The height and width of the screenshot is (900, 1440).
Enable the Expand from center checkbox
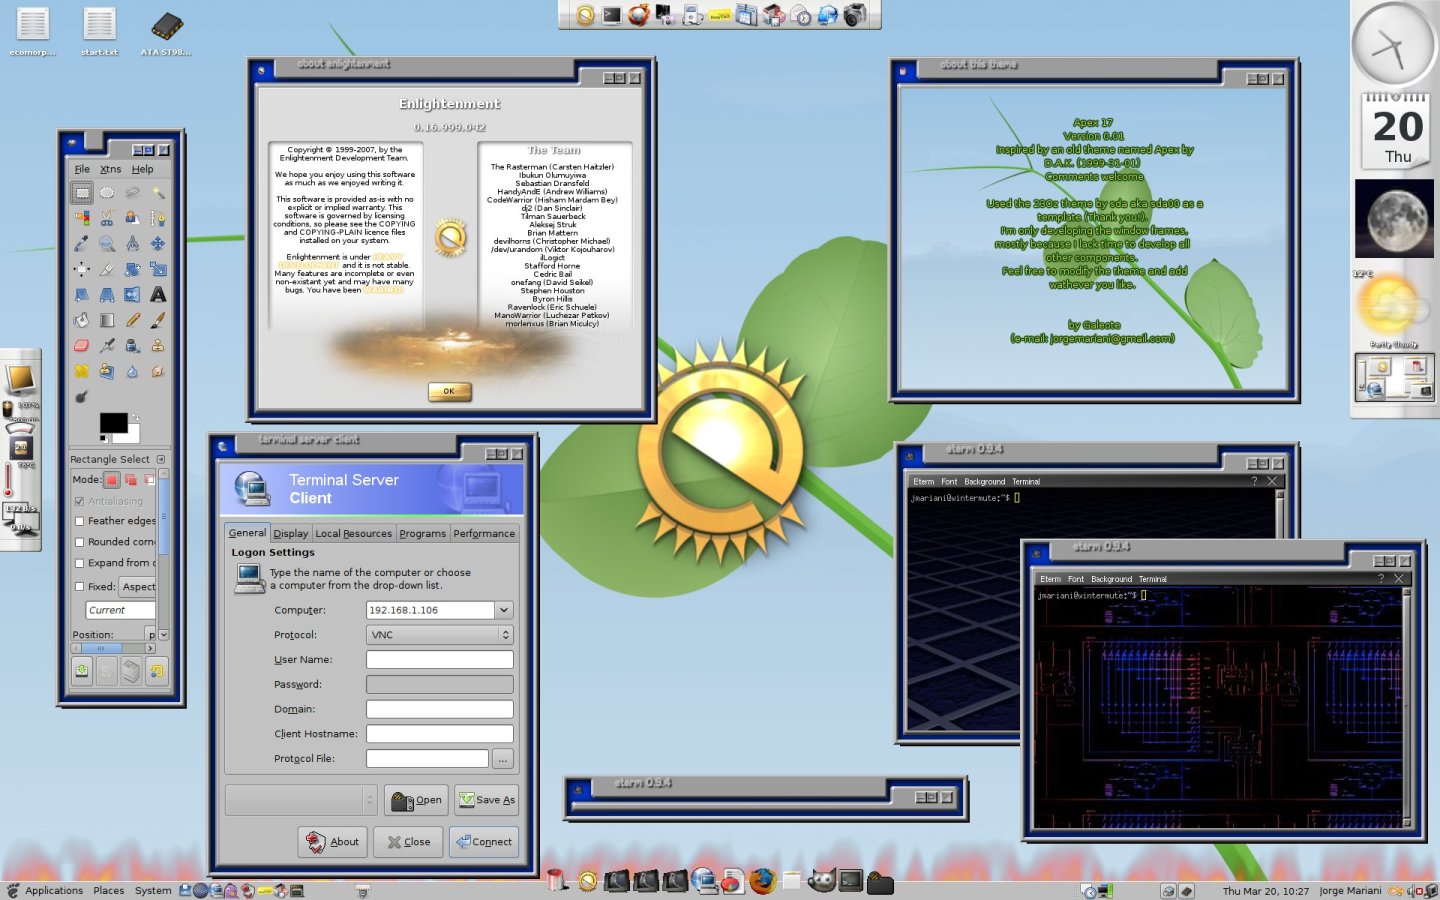79,563
